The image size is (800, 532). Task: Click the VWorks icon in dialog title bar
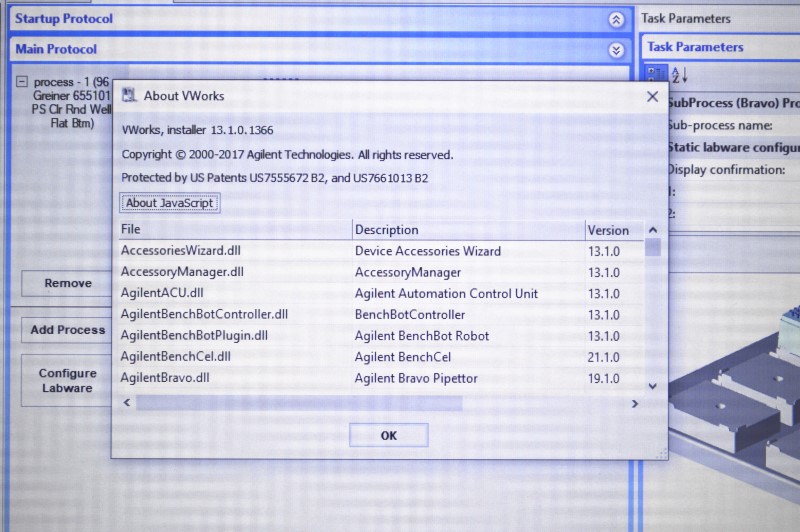click(129, 96)
